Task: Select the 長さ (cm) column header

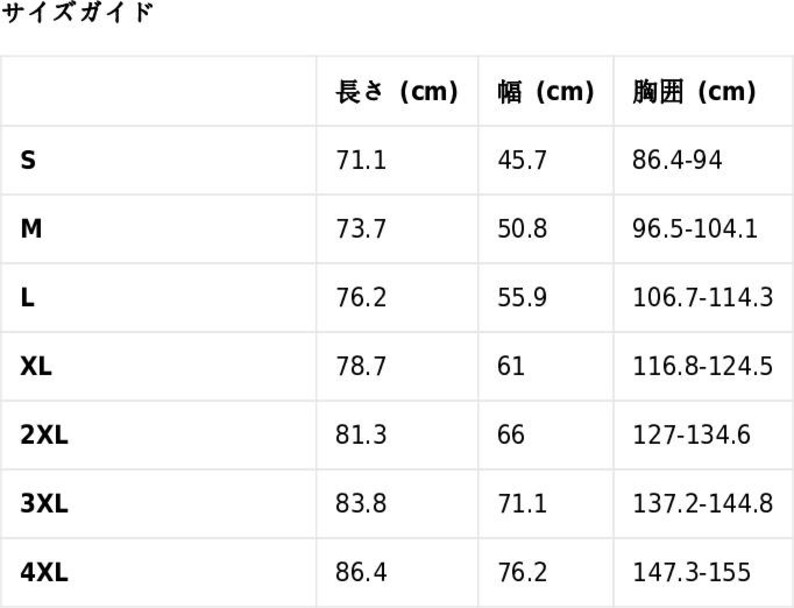Action: [396, 92]
